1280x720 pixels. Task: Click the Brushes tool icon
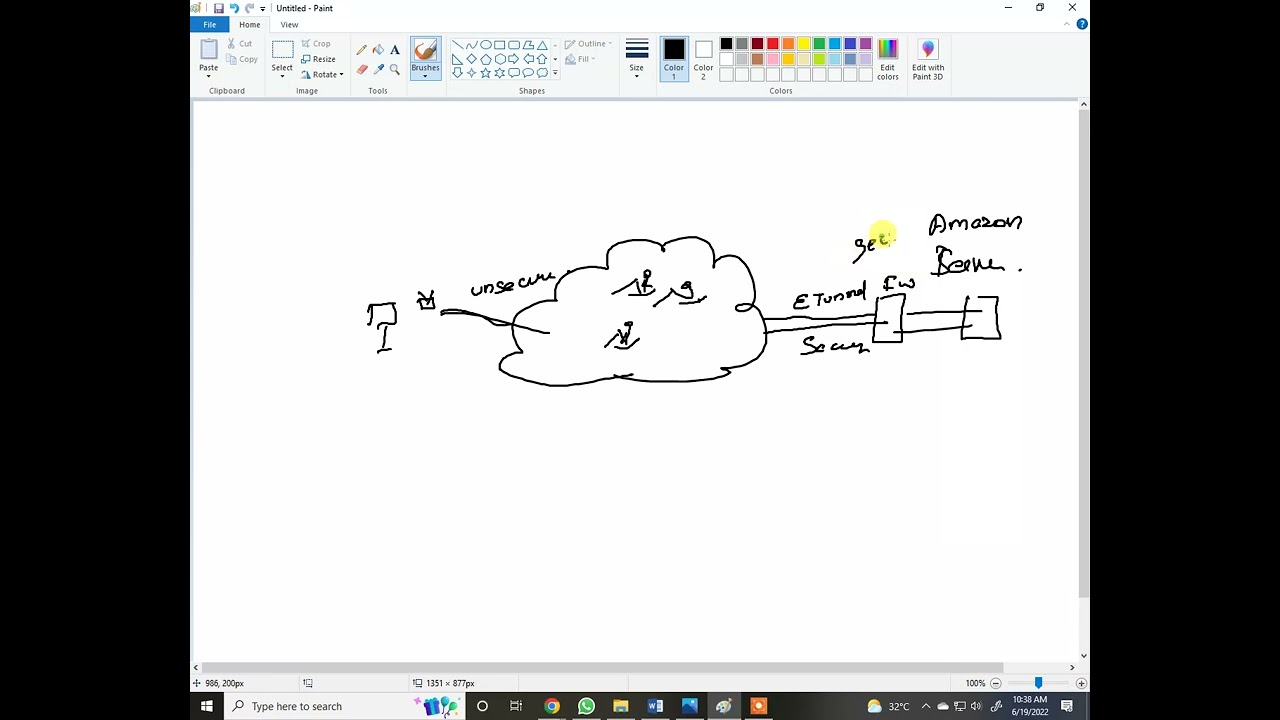click(425, 51)
